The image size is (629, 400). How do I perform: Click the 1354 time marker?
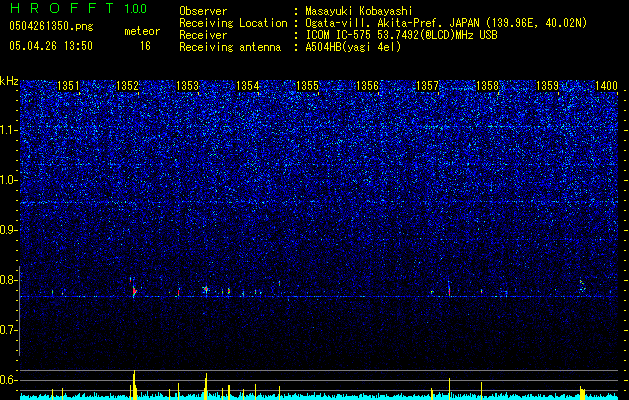click(248, 86)
